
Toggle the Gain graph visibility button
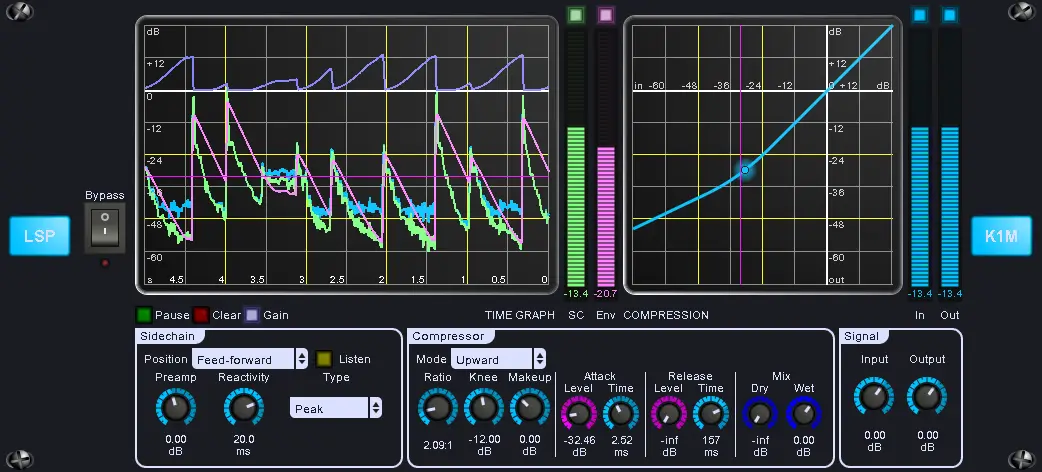[252, 315]
